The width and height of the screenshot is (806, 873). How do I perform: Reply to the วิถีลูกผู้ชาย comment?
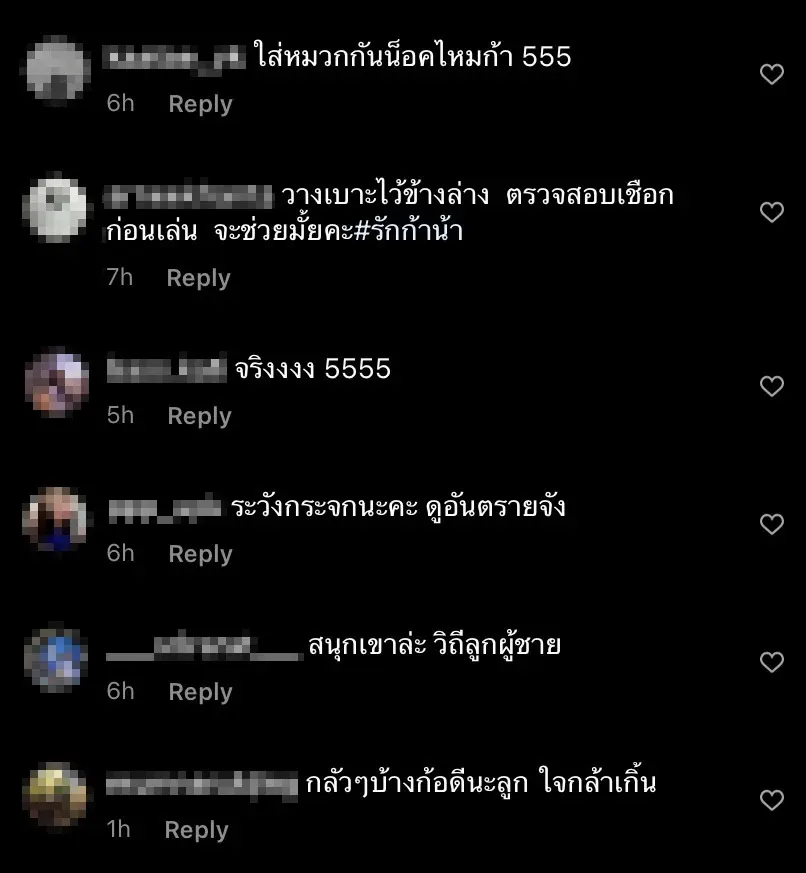(200, 692)
